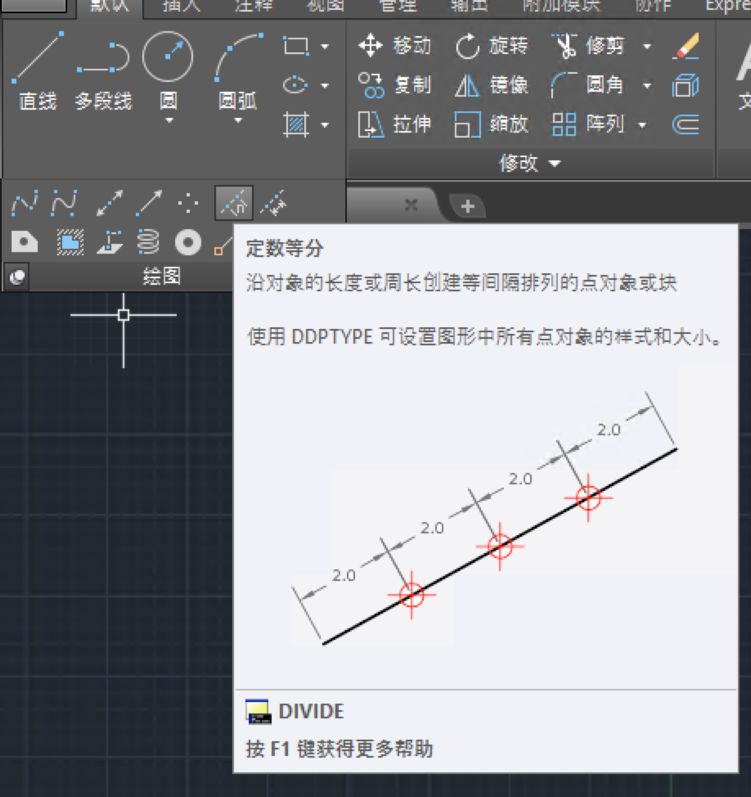Choose the Measure (定距等分) tool icon
Screen dimensions: 751x797
[x=274, y=204]
